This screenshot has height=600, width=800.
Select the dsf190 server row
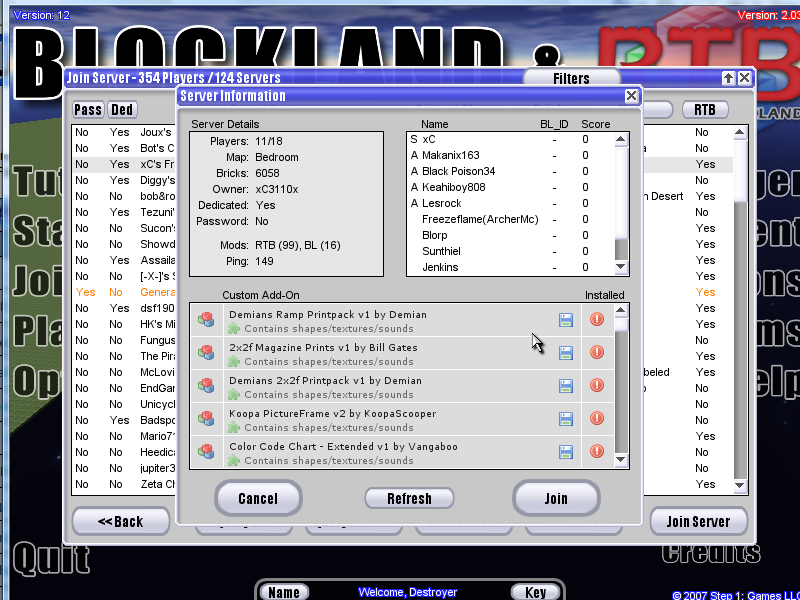coord(125,308)
